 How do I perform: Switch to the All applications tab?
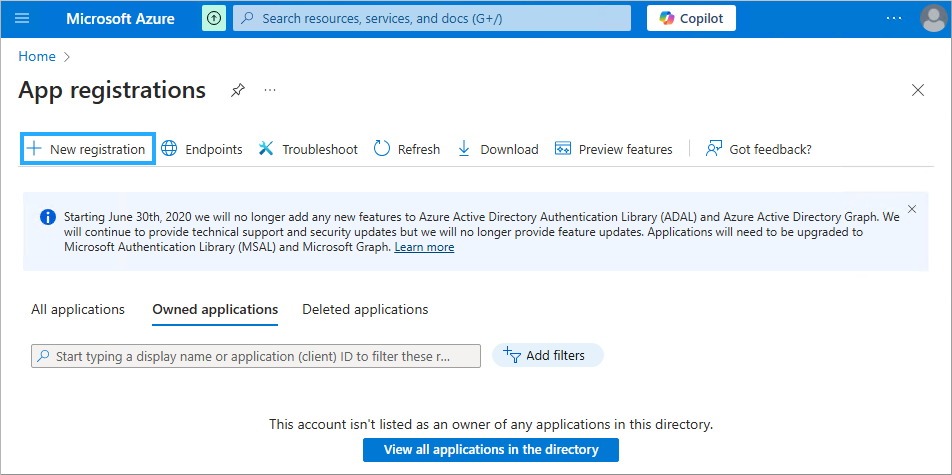(78, 309)
